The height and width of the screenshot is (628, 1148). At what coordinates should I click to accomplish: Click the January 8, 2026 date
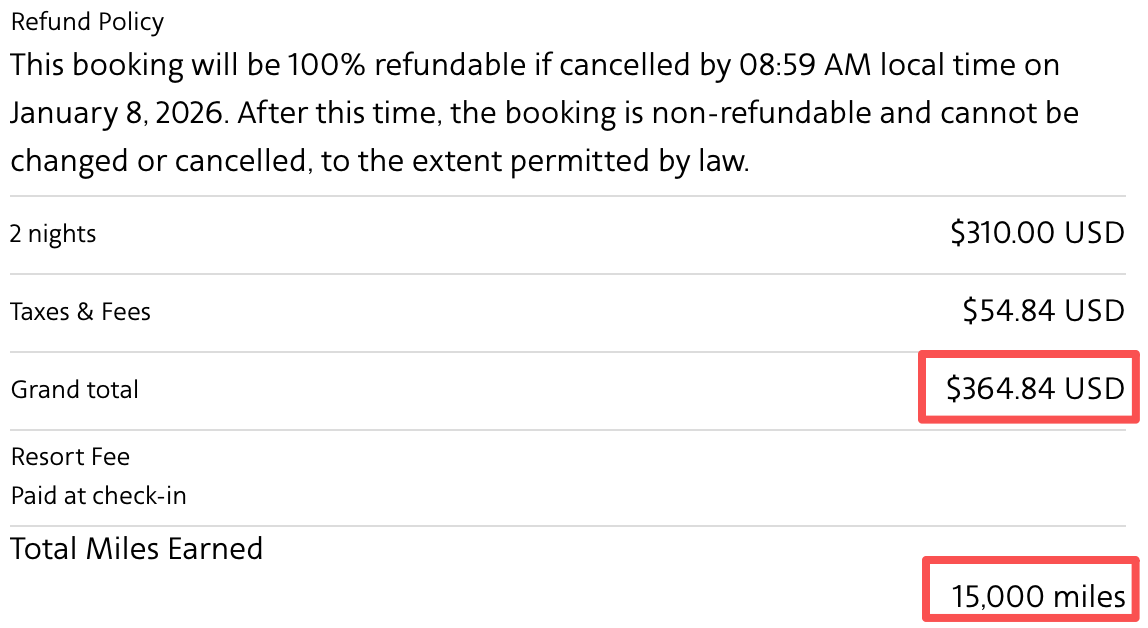117,113
